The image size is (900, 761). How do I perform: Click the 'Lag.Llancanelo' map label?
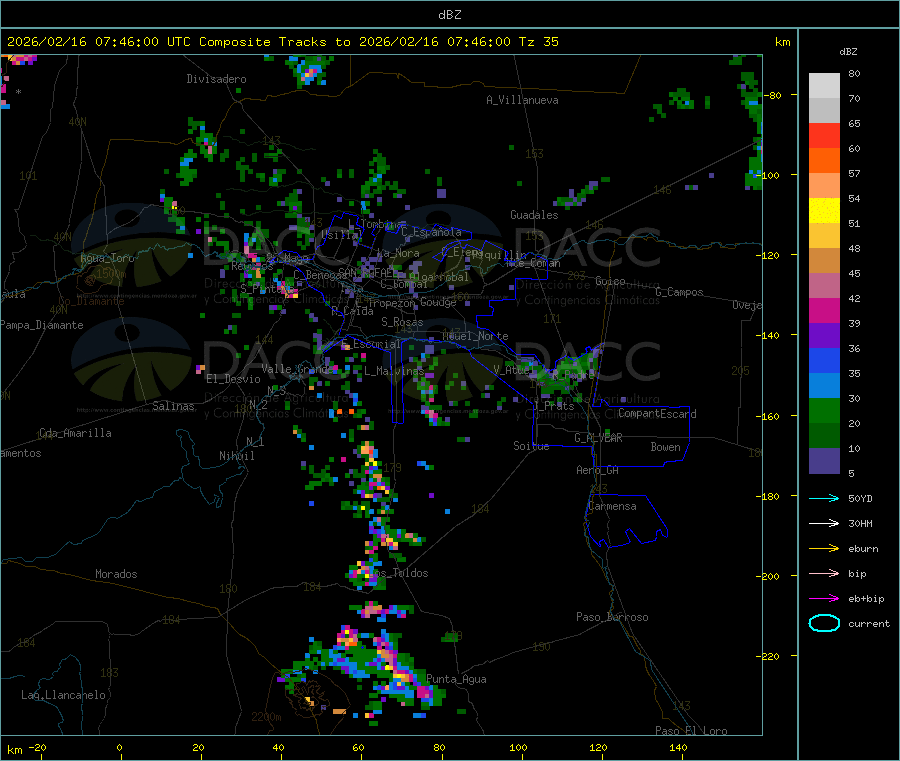click(x=63, y=695)
